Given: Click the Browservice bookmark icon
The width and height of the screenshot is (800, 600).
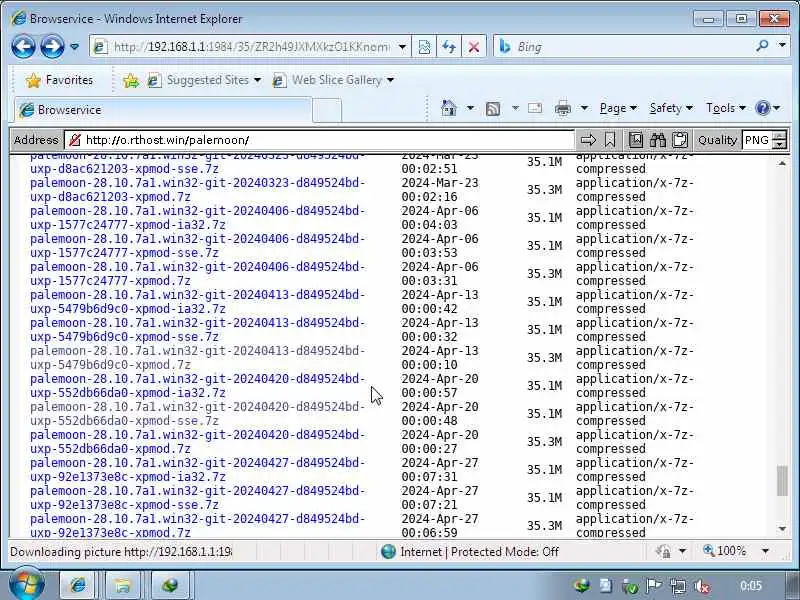Looking at the screenshot, I should click(610, 140).
